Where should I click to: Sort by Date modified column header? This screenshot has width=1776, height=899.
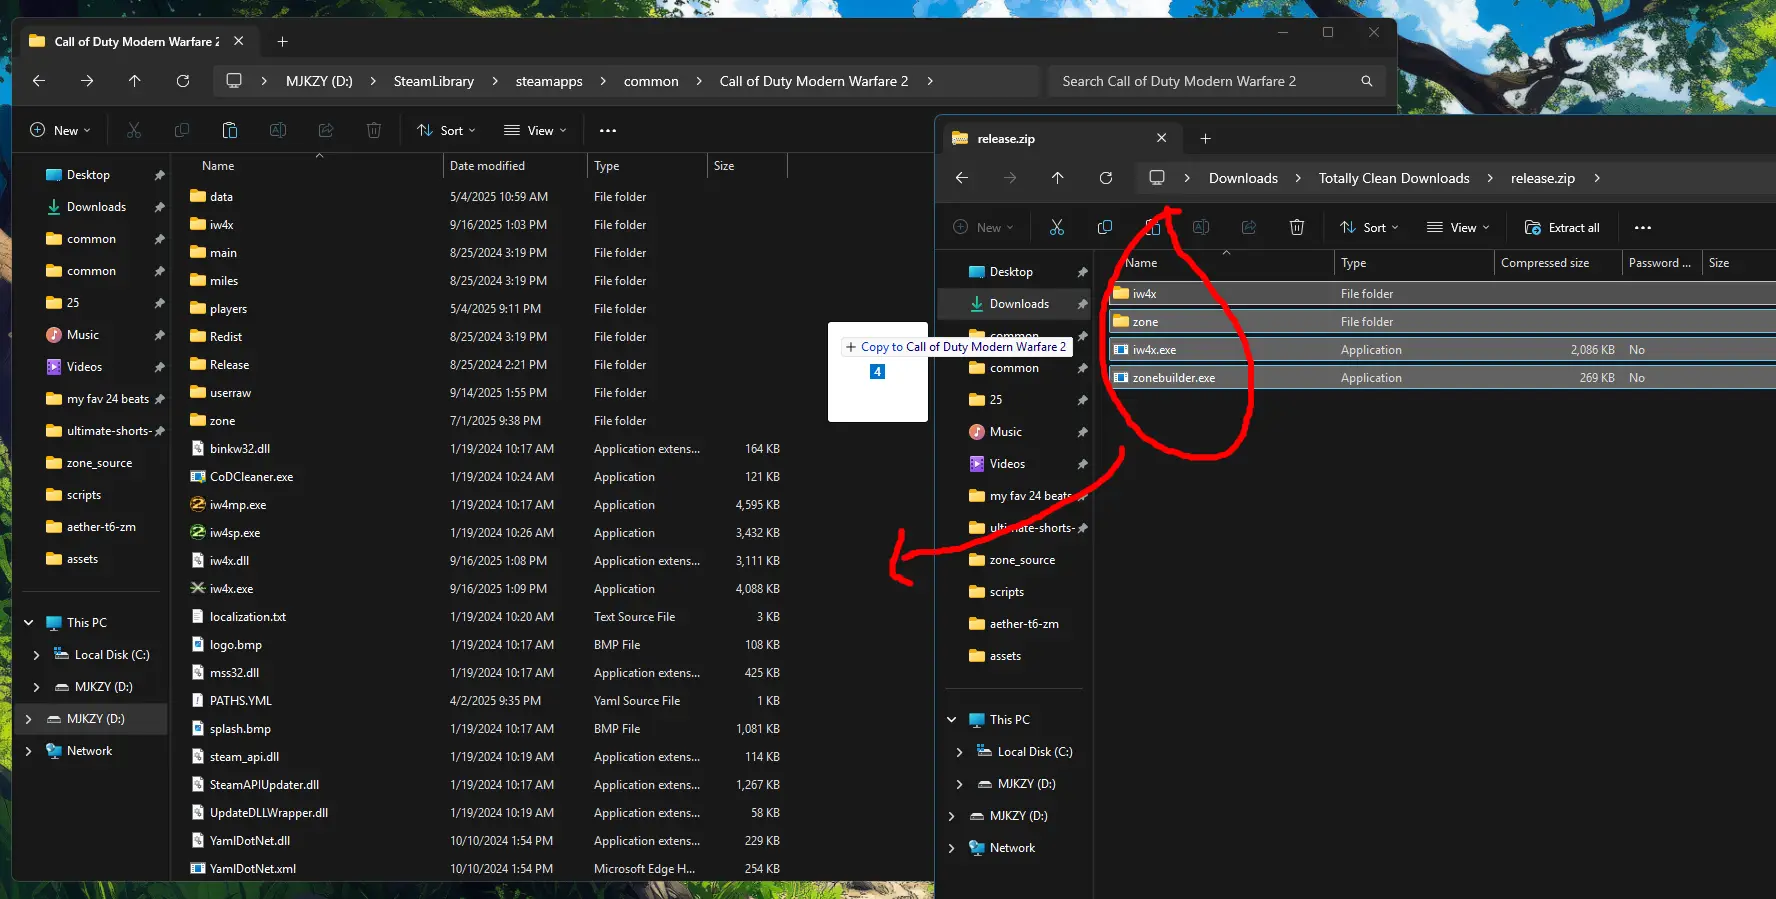coord(515,166)
